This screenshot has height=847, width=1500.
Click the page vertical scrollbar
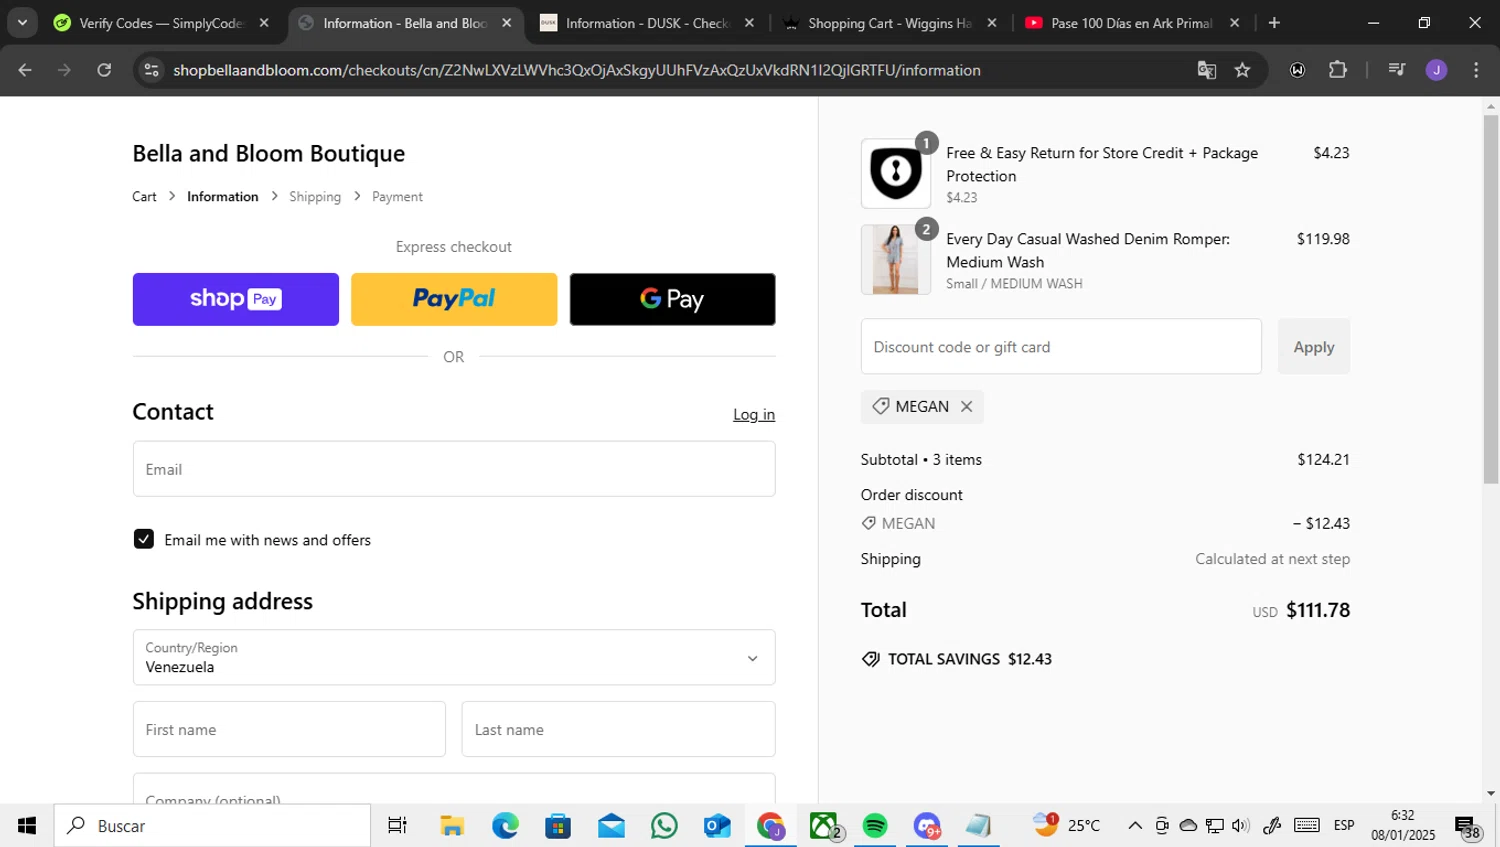[1491, 300]
